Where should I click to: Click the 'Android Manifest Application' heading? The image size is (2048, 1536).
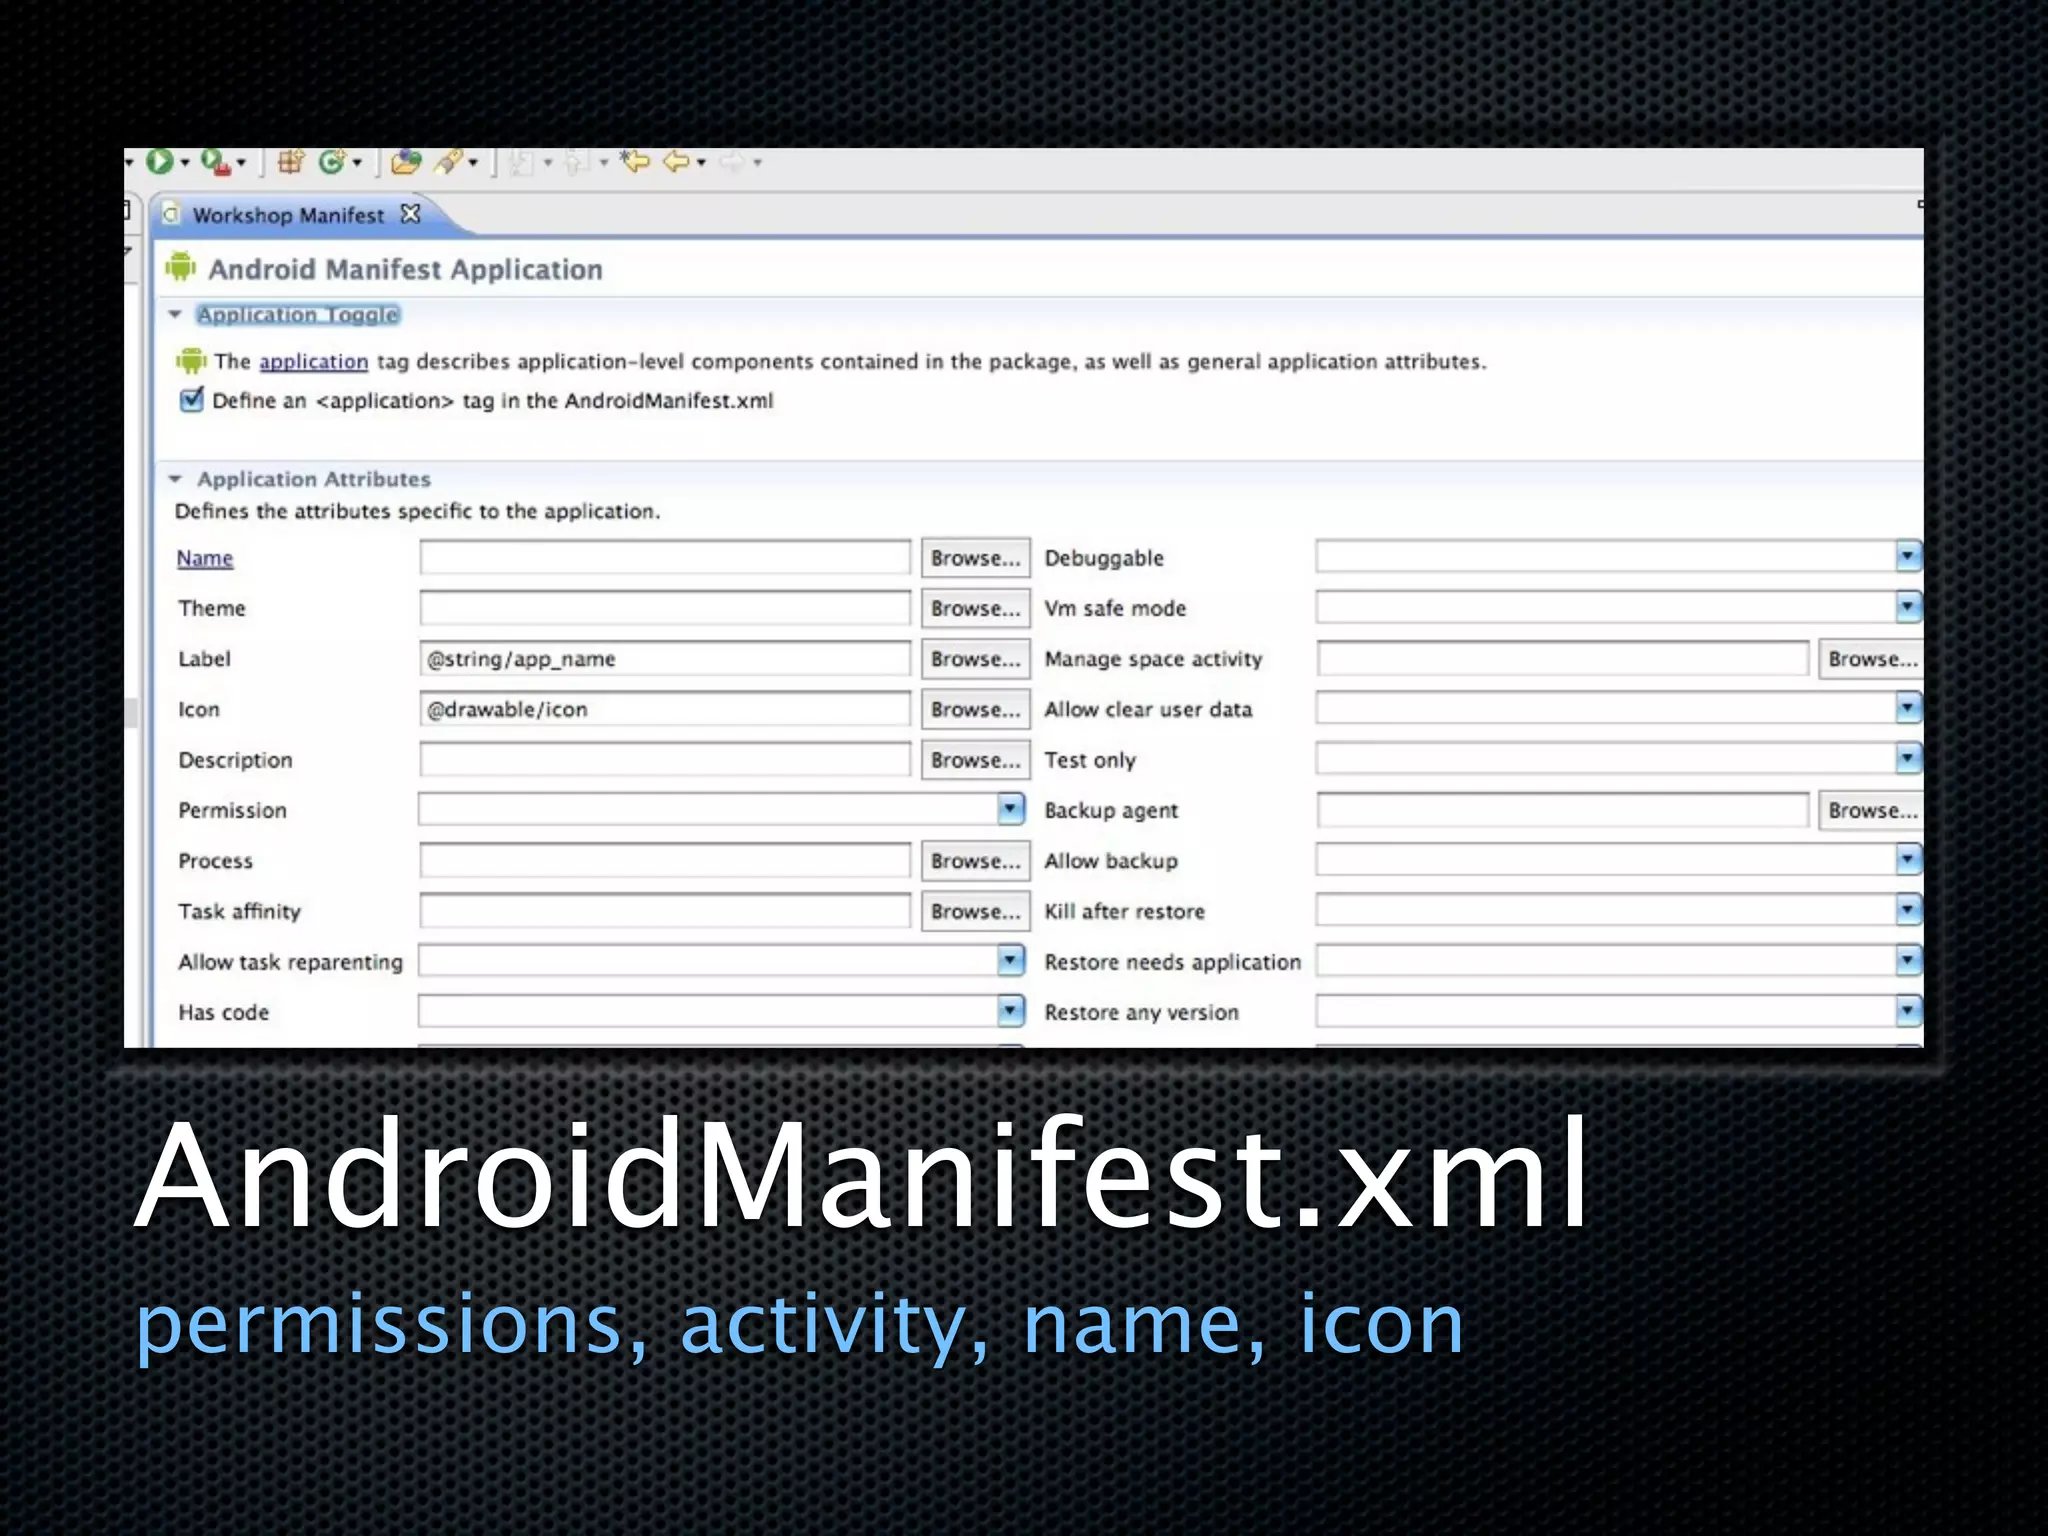coord(405,270)
